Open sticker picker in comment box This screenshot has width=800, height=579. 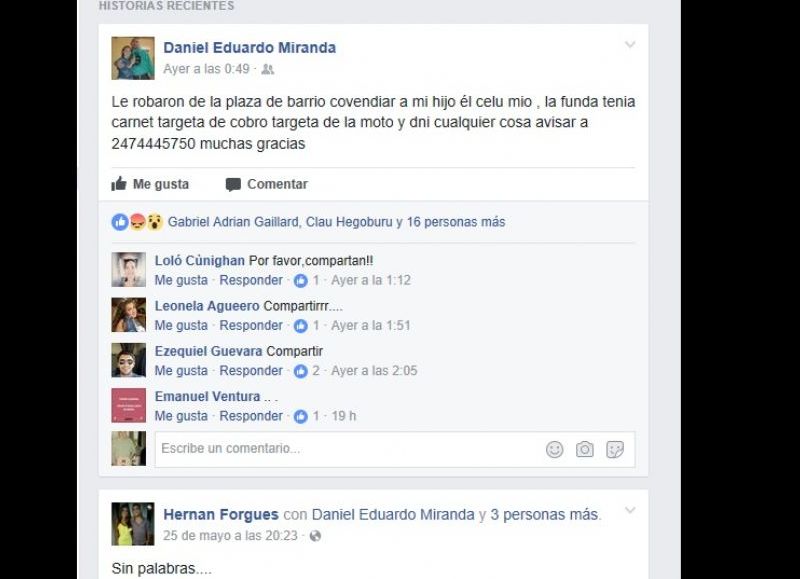click(615, 449)
